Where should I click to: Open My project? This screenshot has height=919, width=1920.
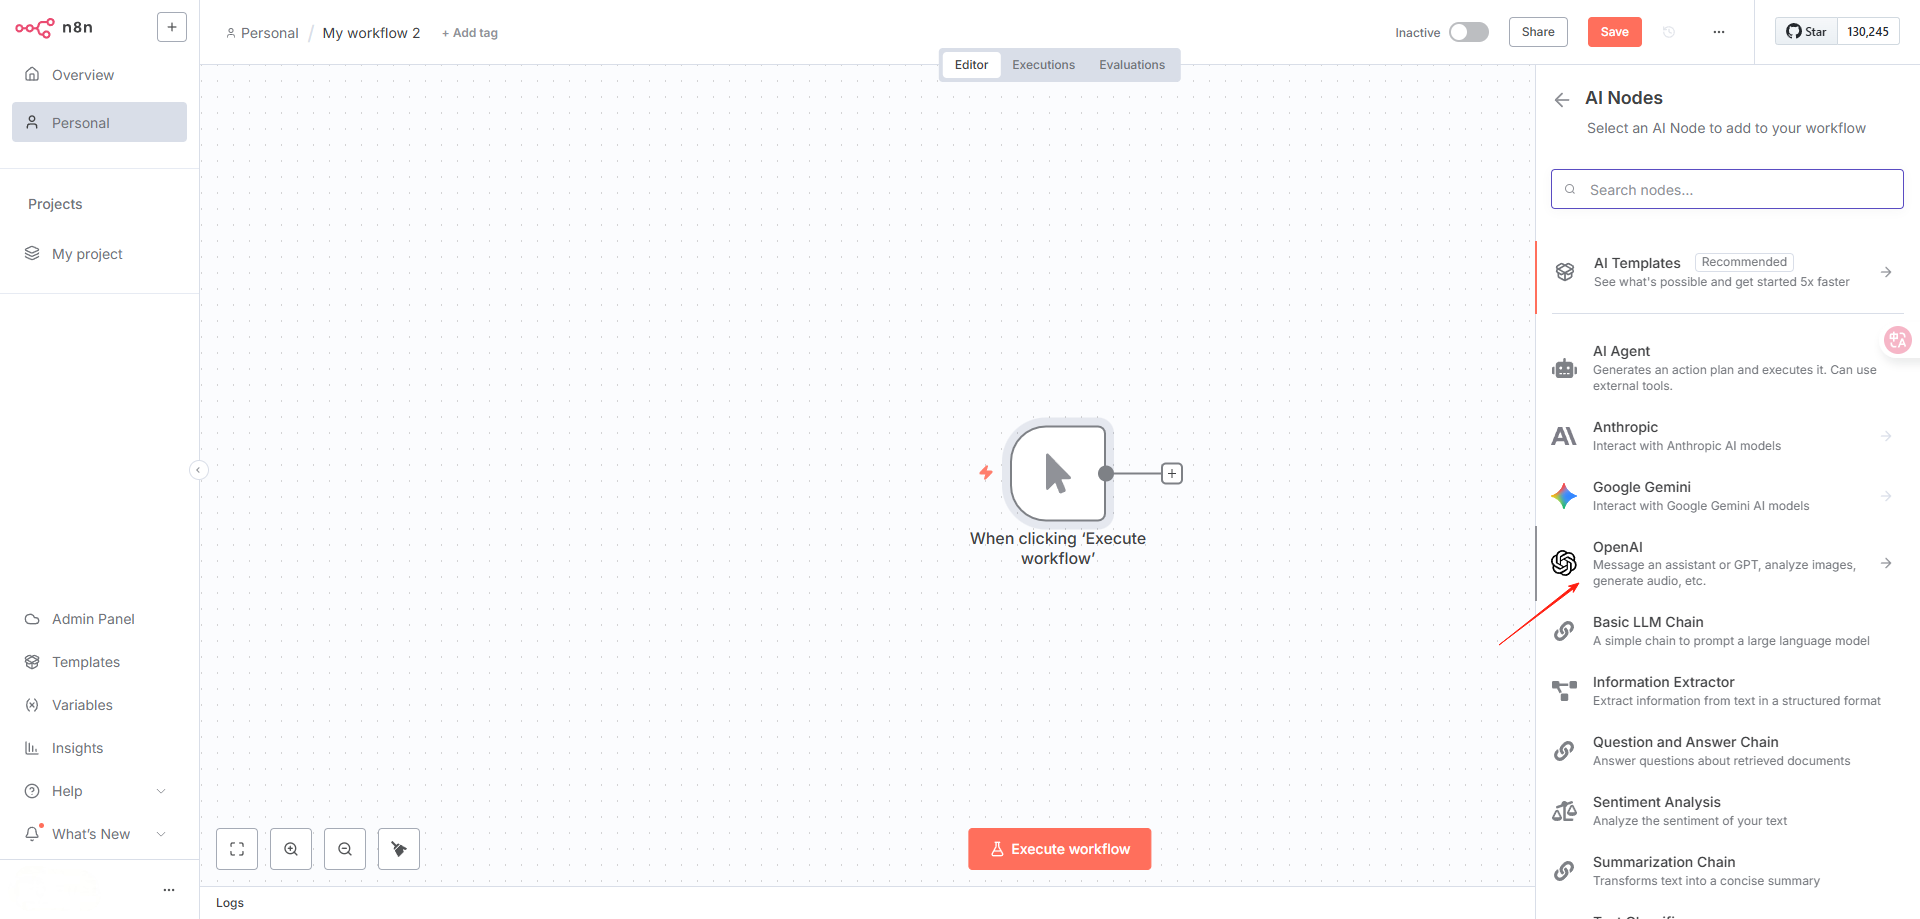[x=99, y=254]
